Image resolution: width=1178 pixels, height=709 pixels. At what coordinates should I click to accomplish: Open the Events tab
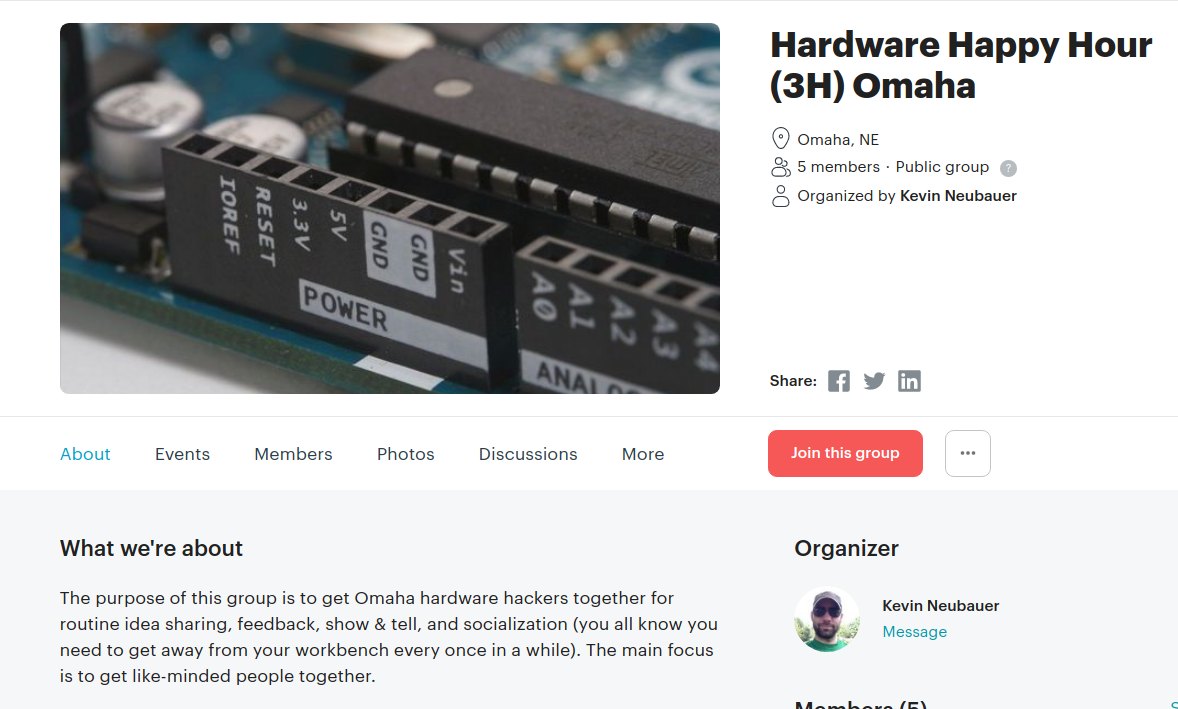[x=183, y=454]
